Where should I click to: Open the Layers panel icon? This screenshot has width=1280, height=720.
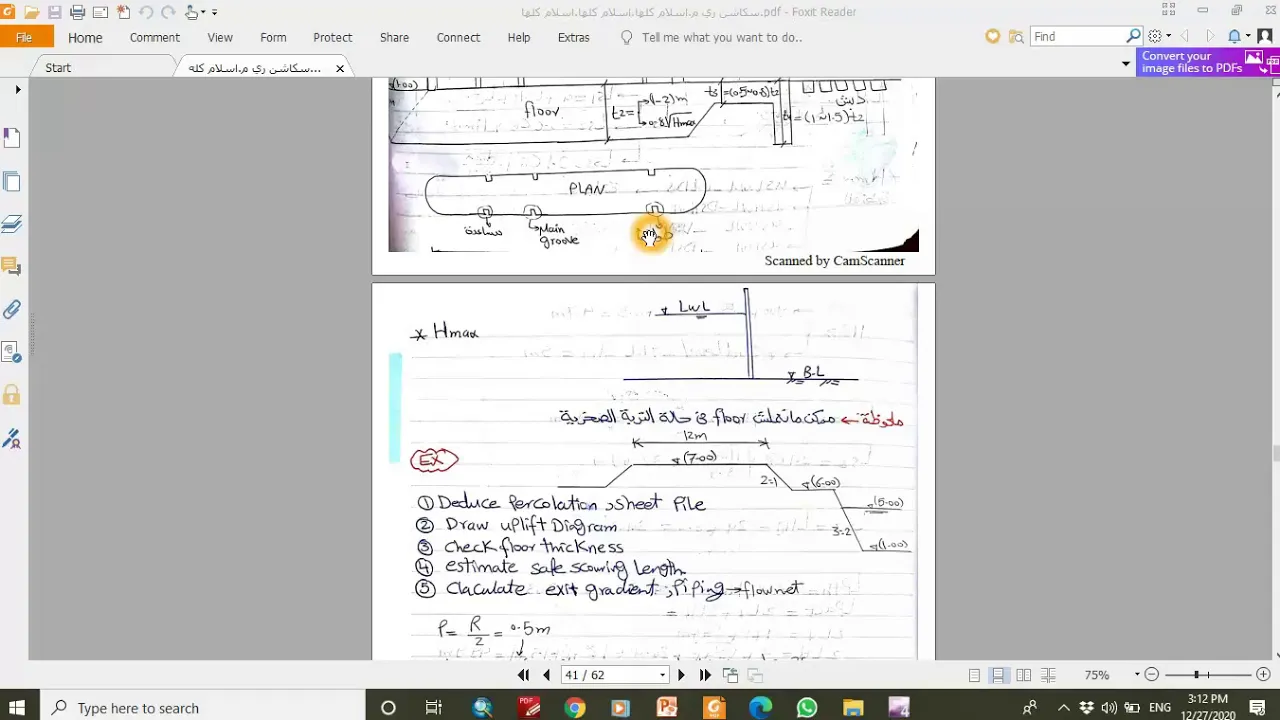[x=12, y=224]
